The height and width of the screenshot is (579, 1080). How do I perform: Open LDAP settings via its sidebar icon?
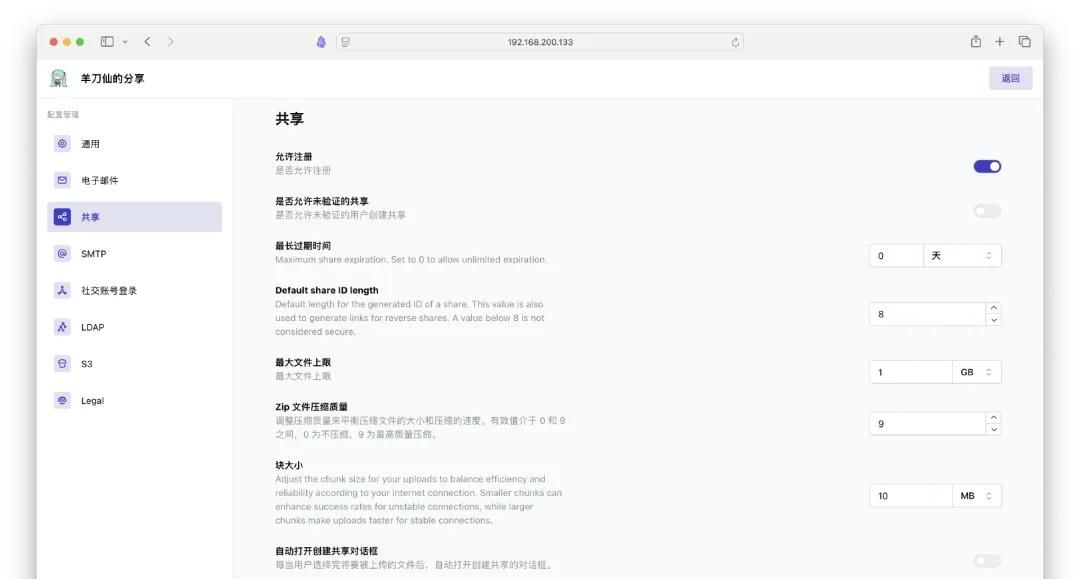62,326
